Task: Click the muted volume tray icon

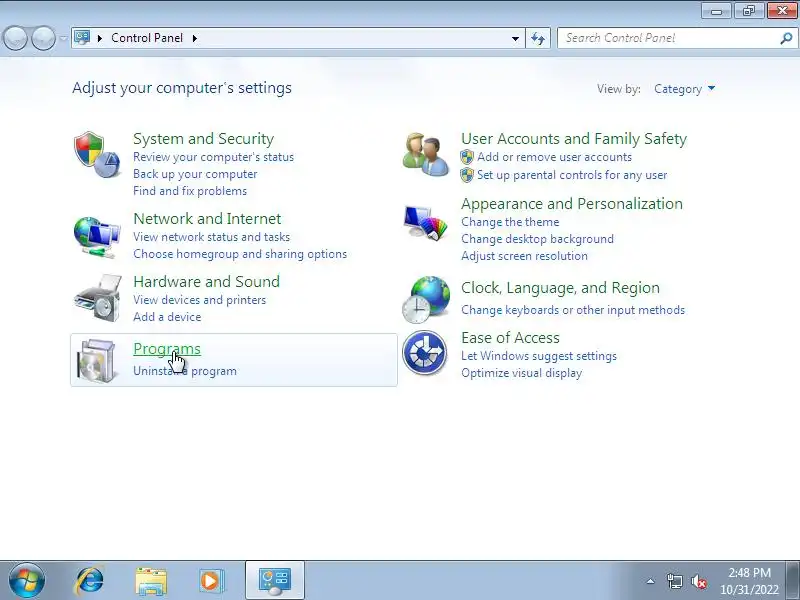Action: [x=699, y=581]
